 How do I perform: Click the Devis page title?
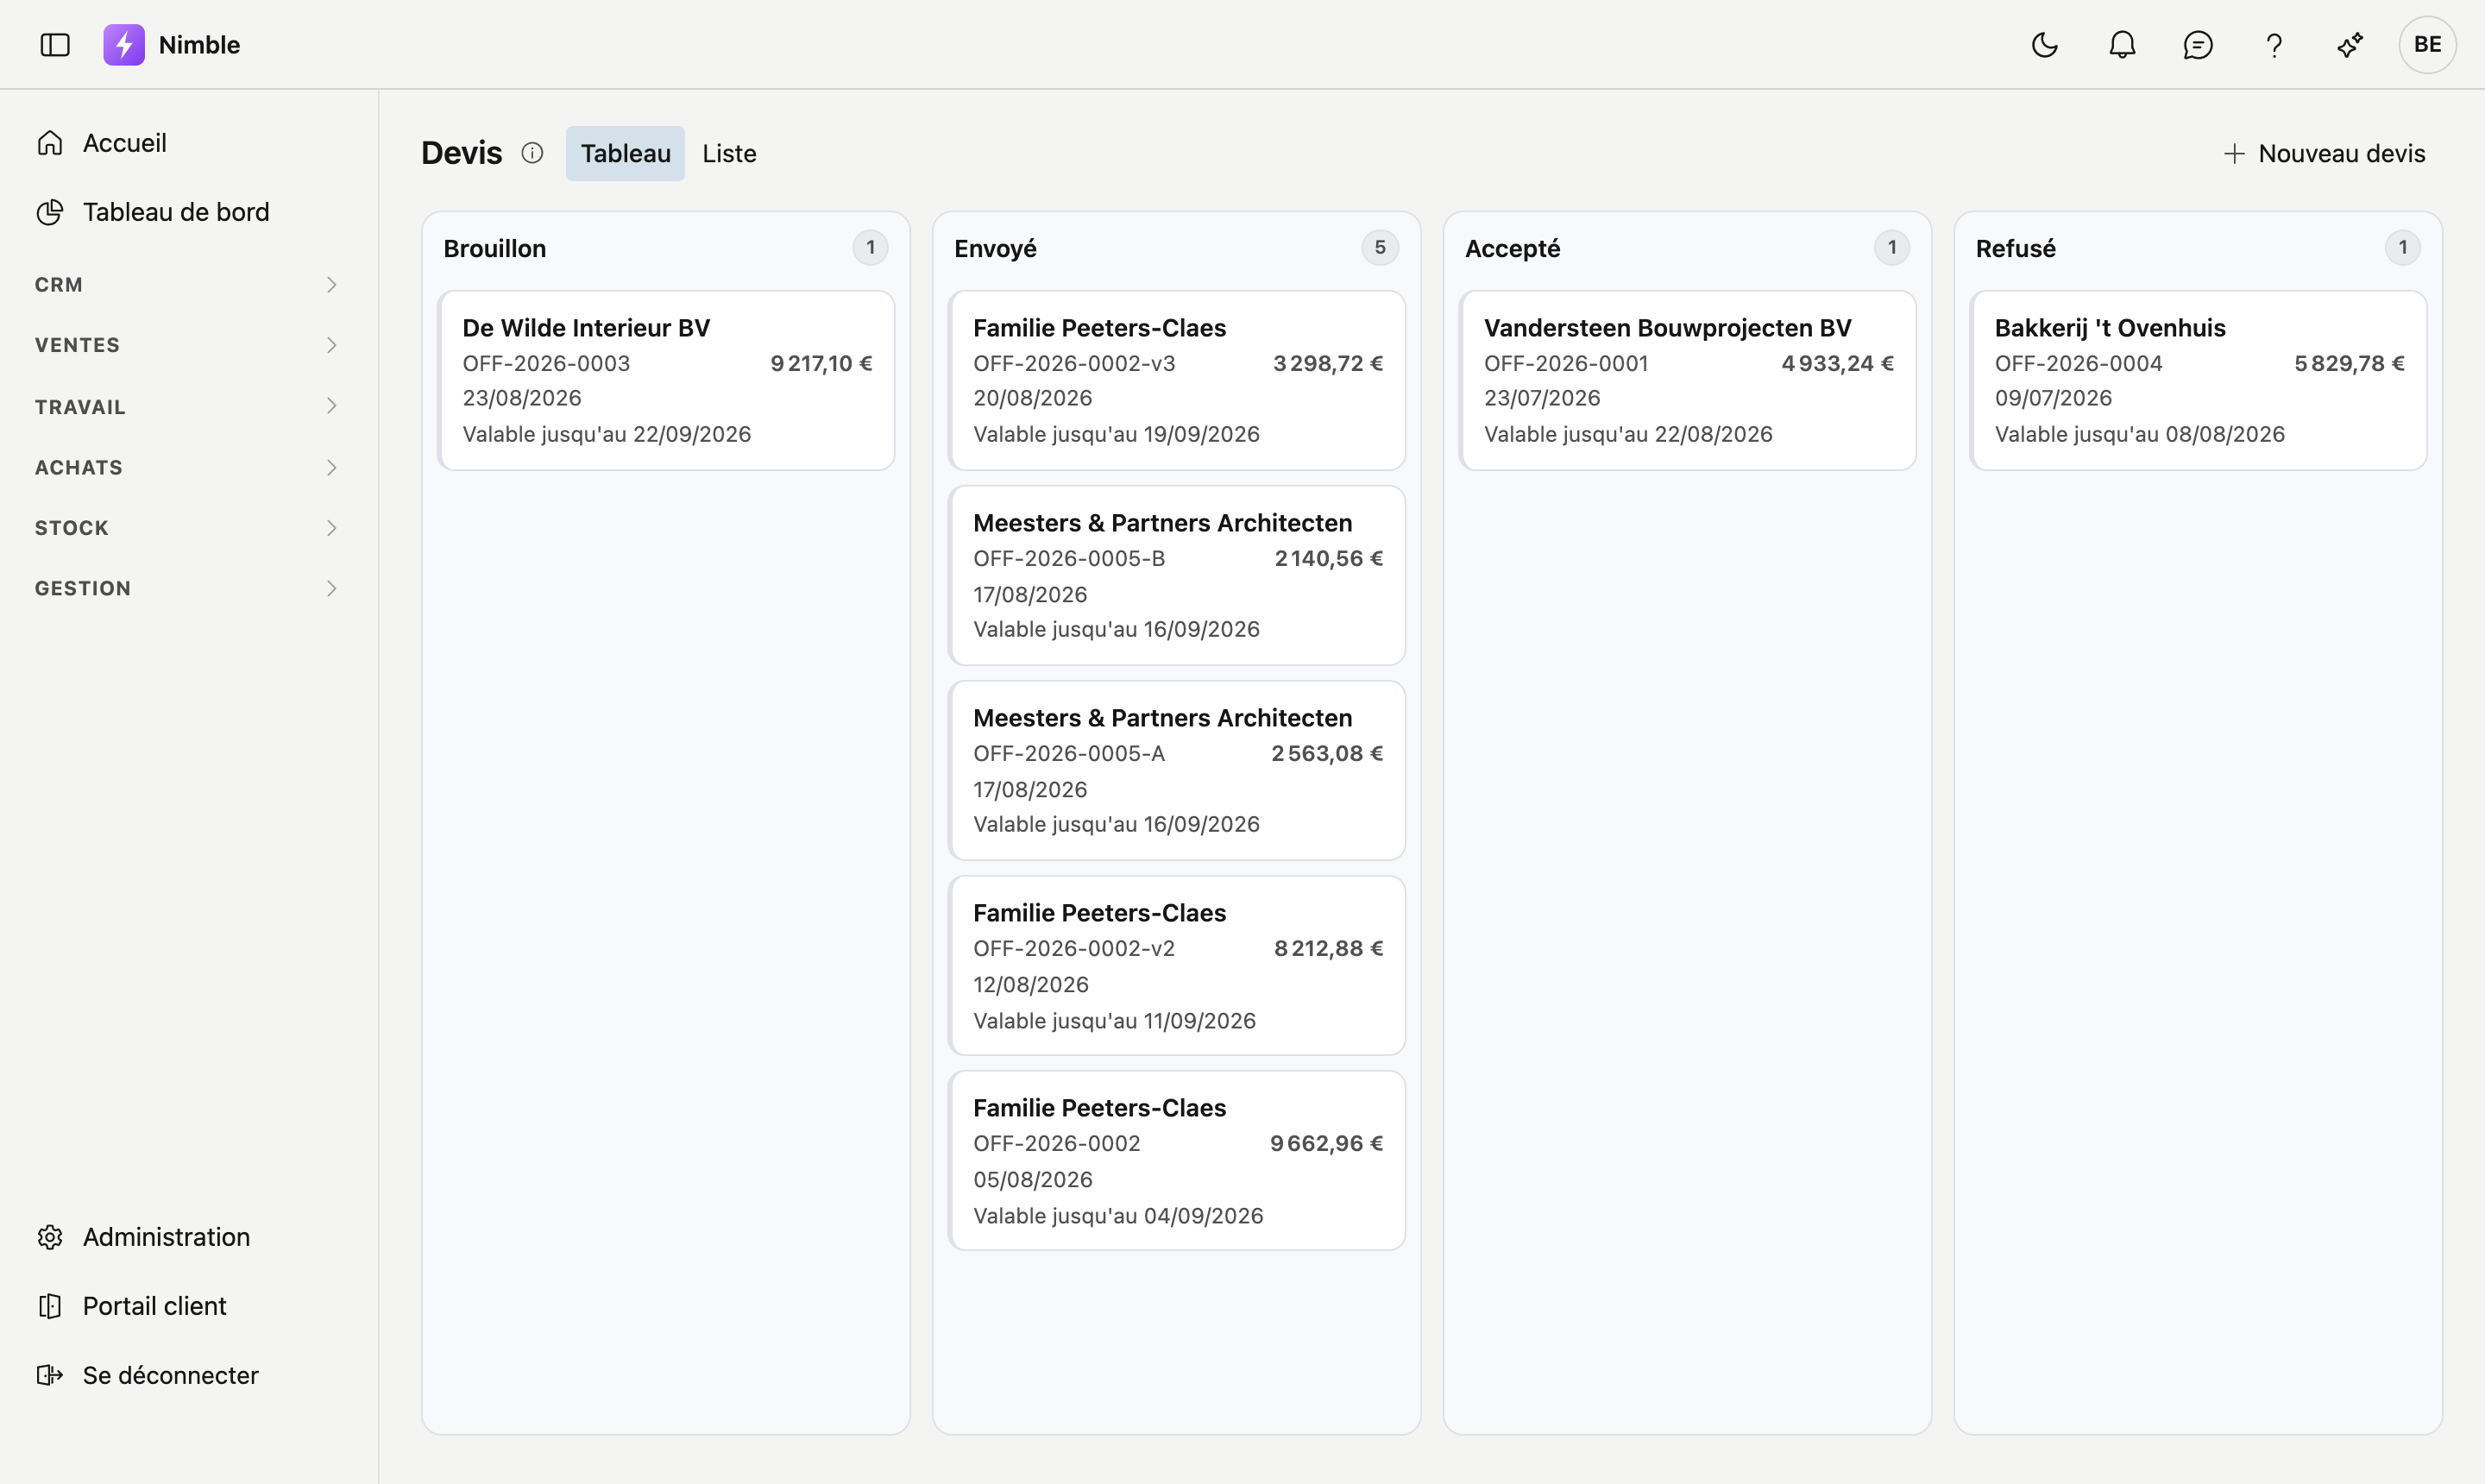pos(462,153)
